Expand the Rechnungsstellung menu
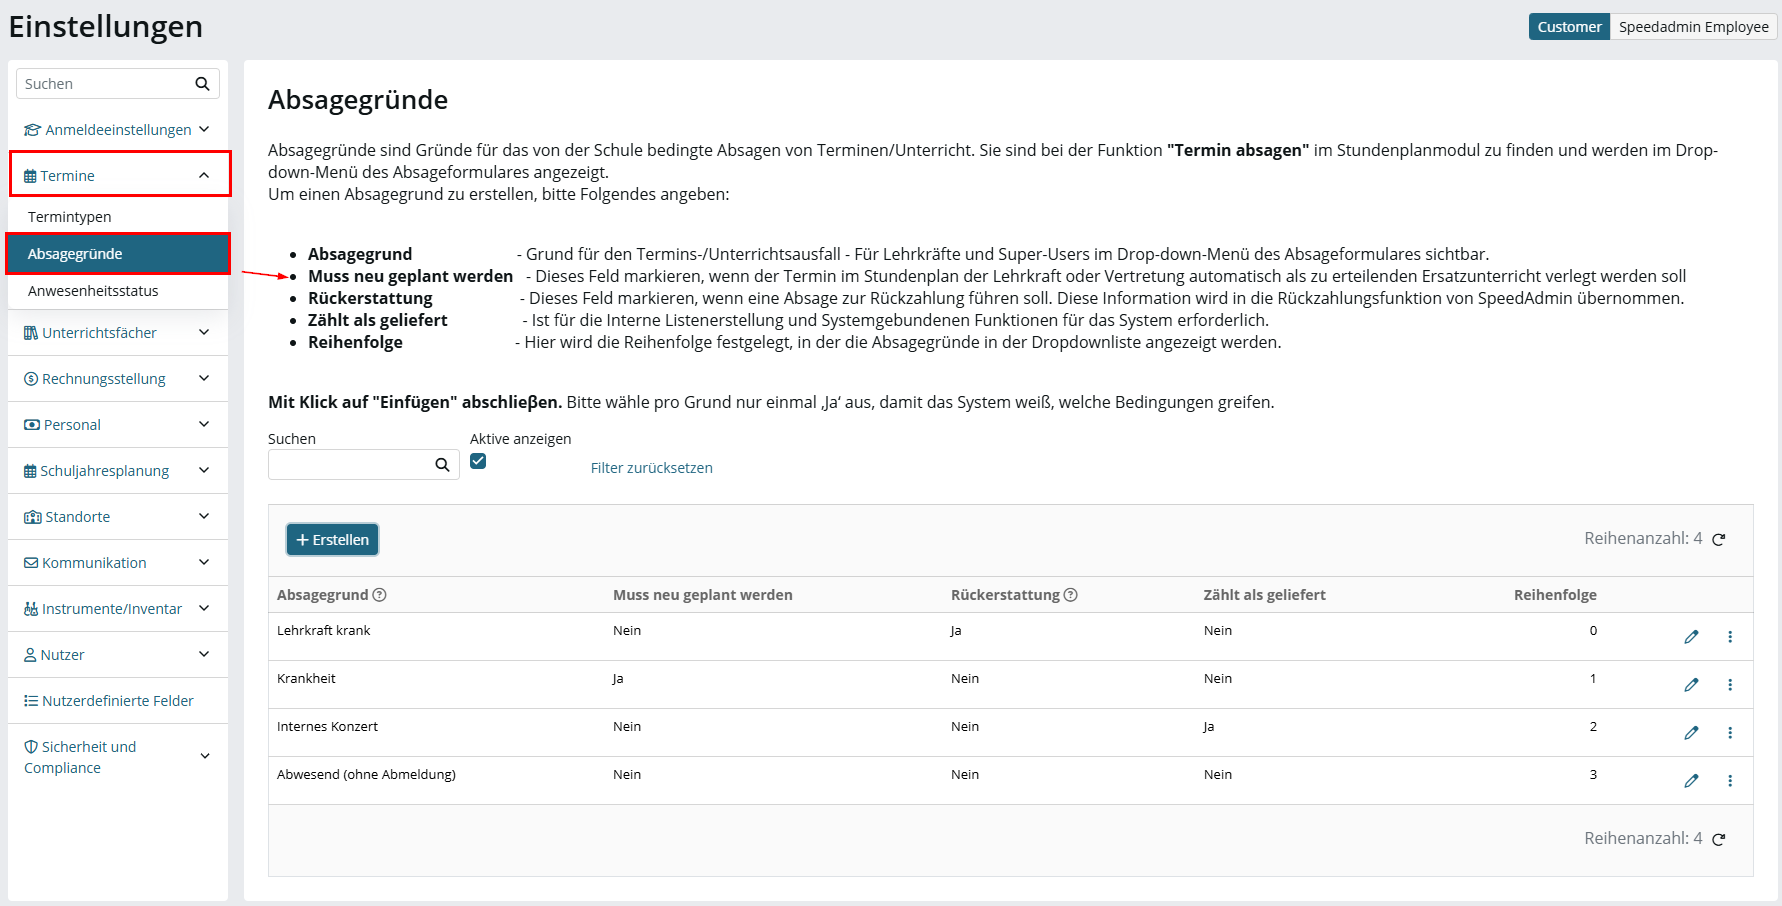The width and height of the screenshot is (1782, 906). coord(118,379)
